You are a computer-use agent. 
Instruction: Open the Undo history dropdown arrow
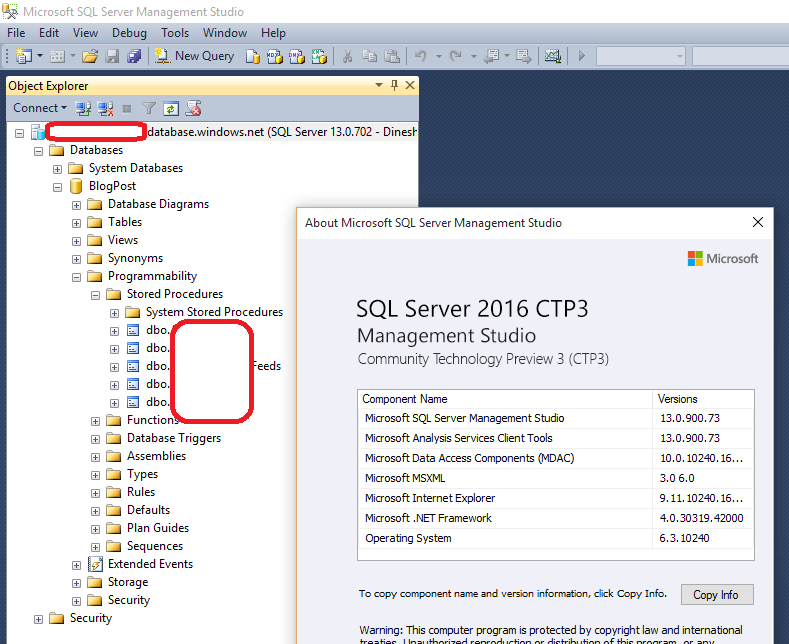438,56
